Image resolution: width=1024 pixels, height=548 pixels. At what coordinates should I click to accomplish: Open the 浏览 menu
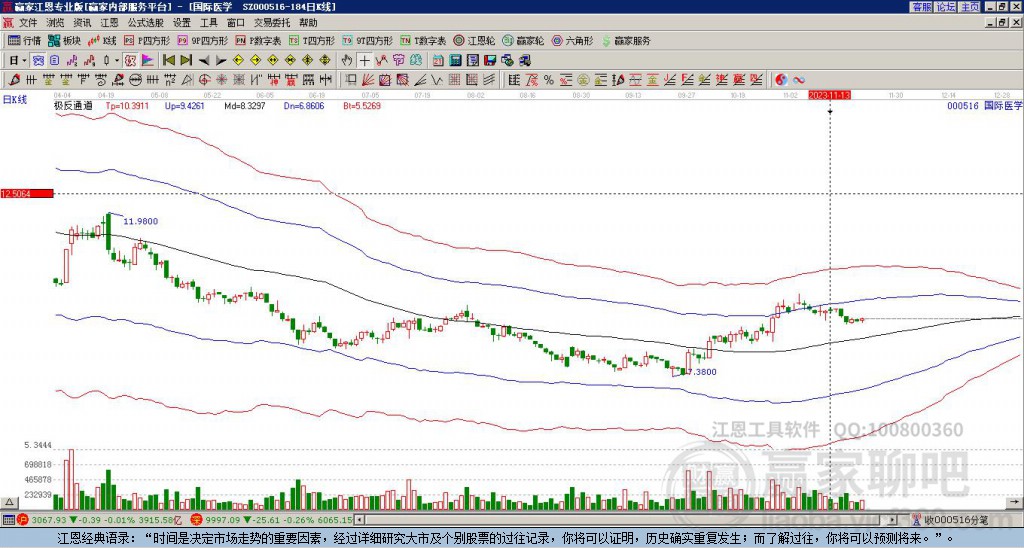[x=56, y=23]
